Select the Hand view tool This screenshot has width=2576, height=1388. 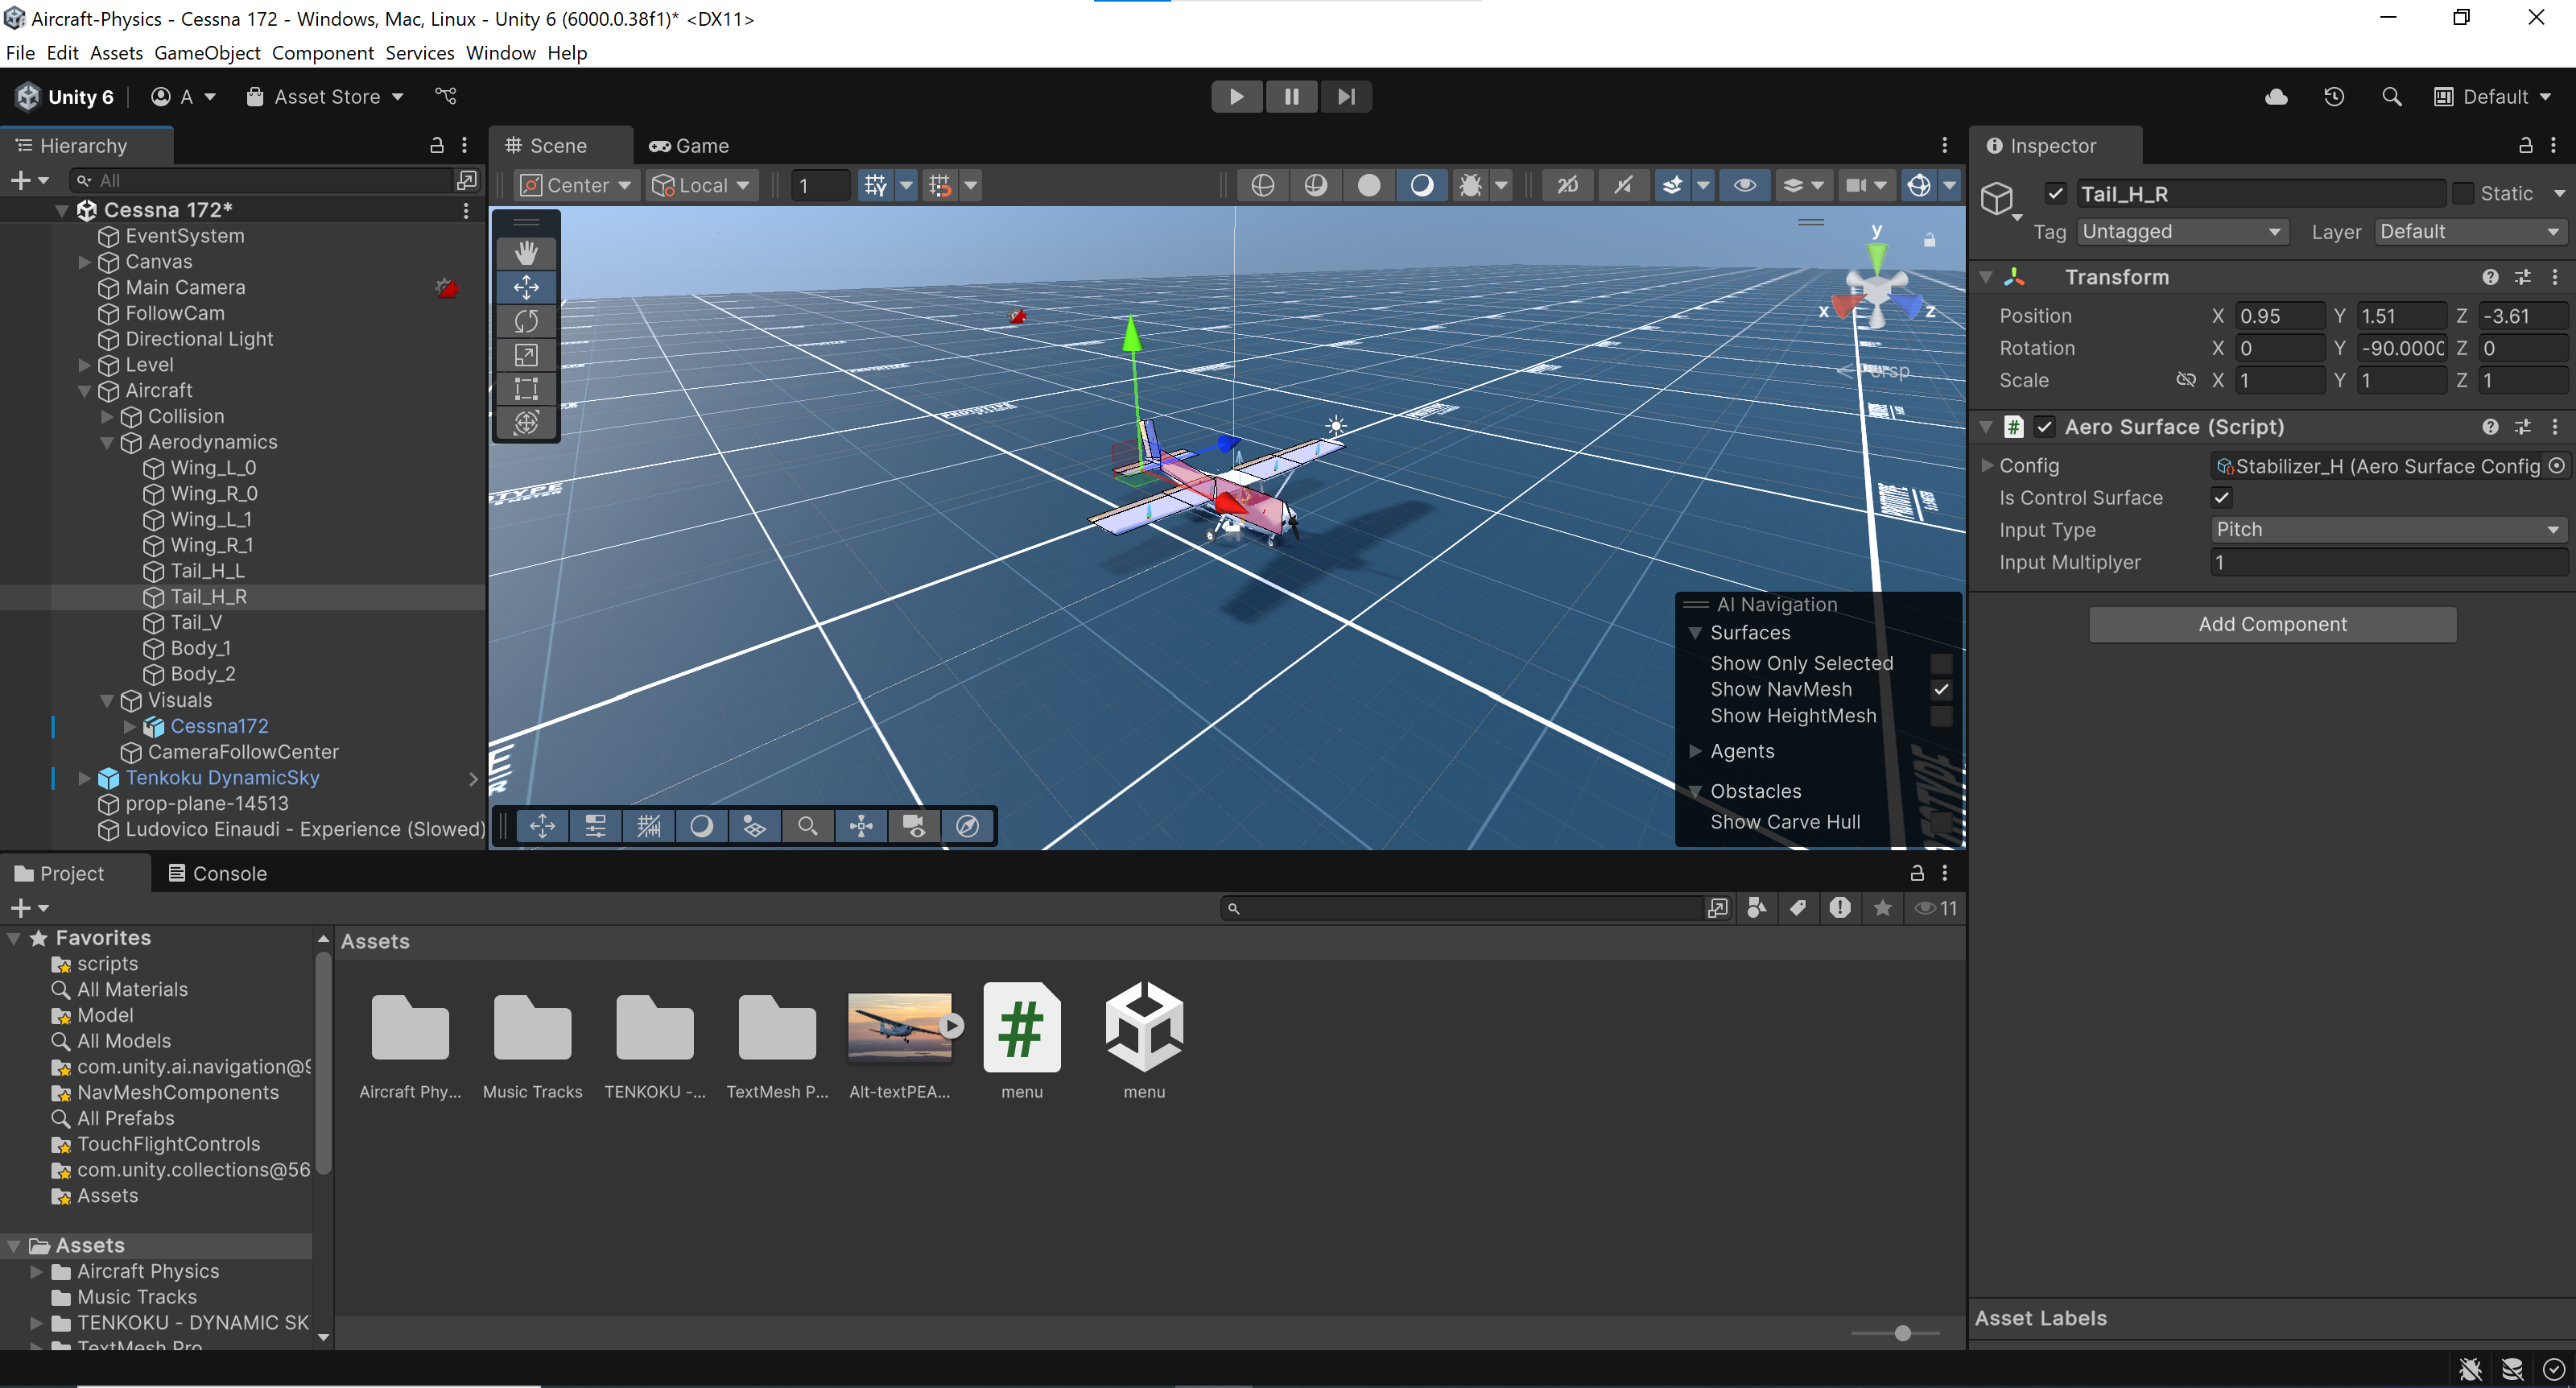coord(526,252)
